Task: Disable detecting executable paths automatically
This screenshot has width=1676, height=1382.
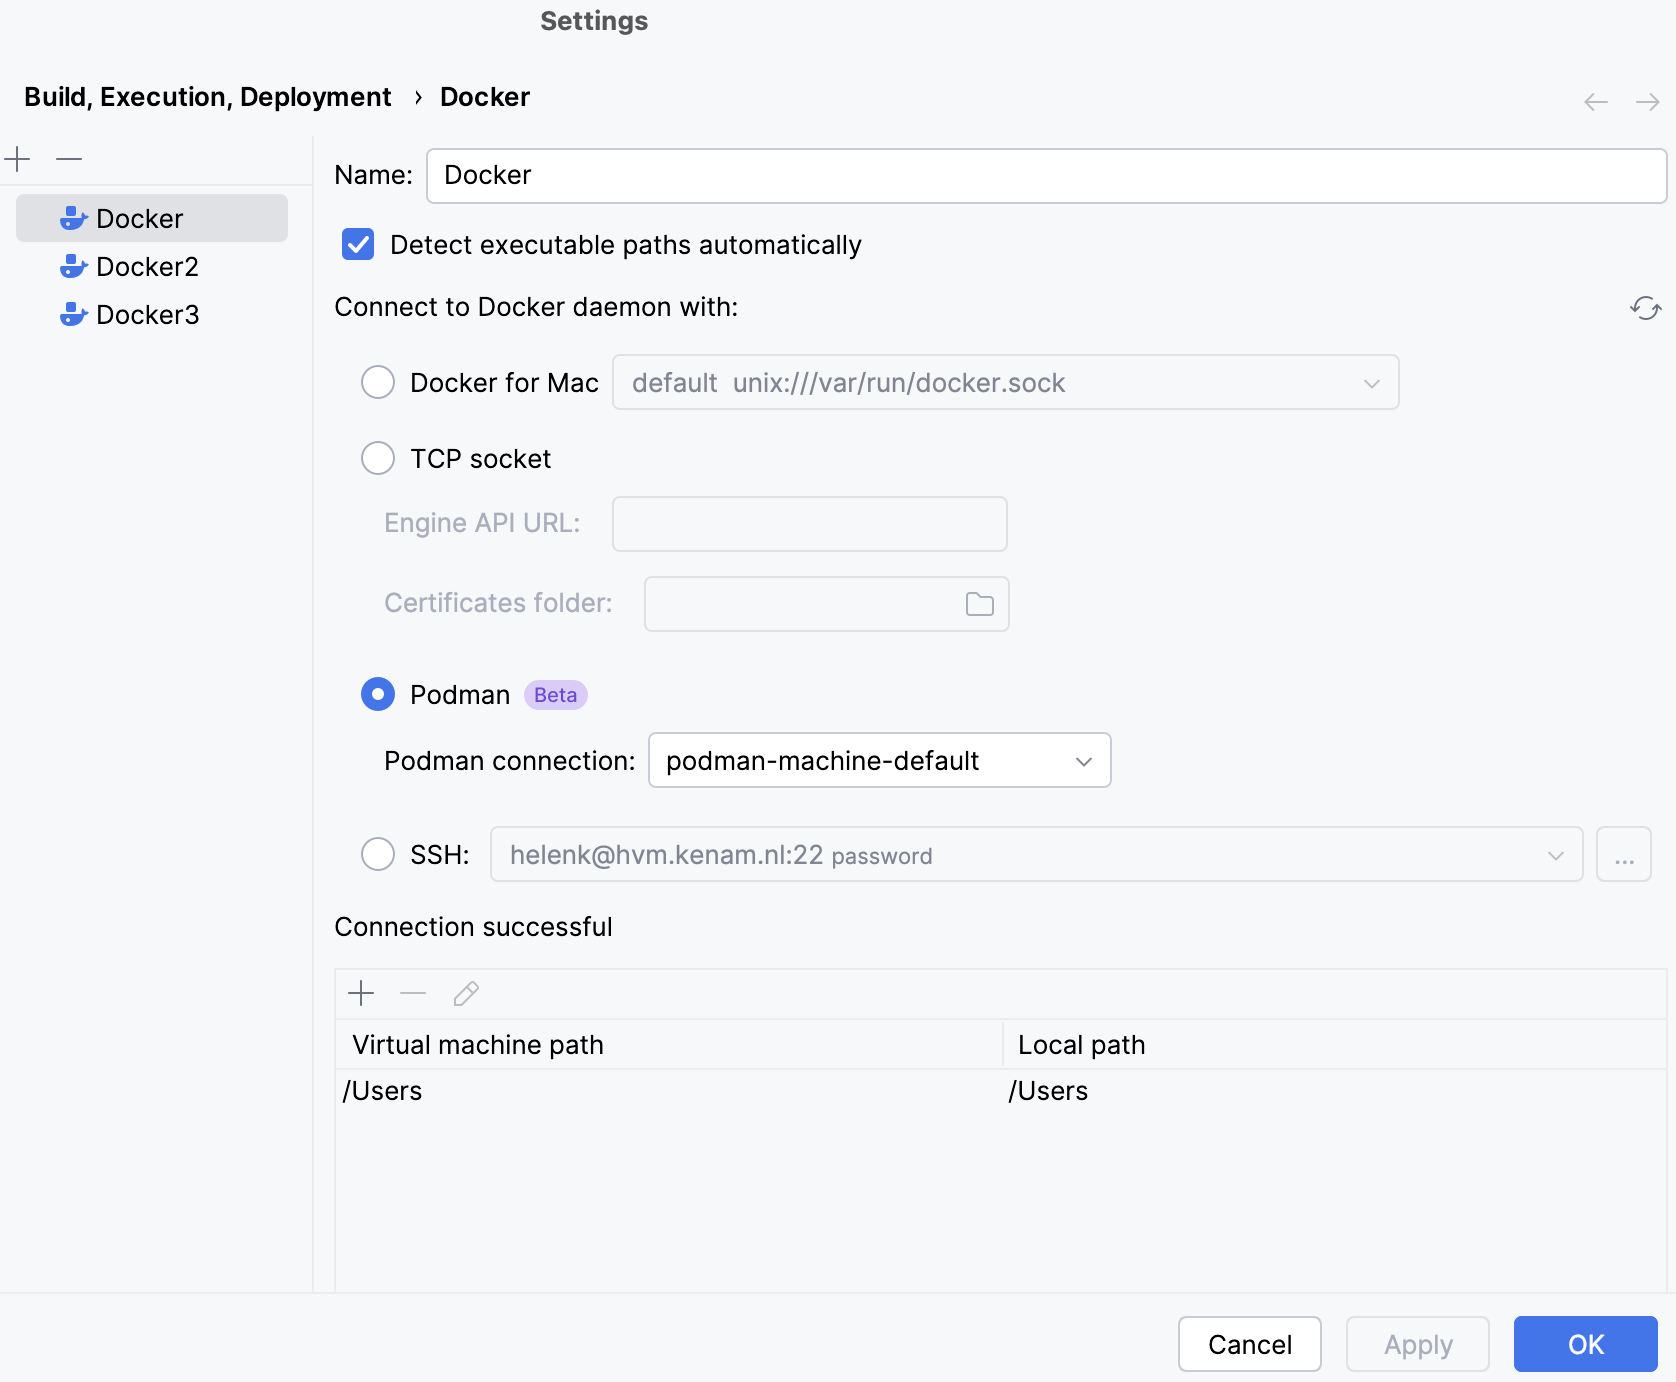Action: coord(357,245)
